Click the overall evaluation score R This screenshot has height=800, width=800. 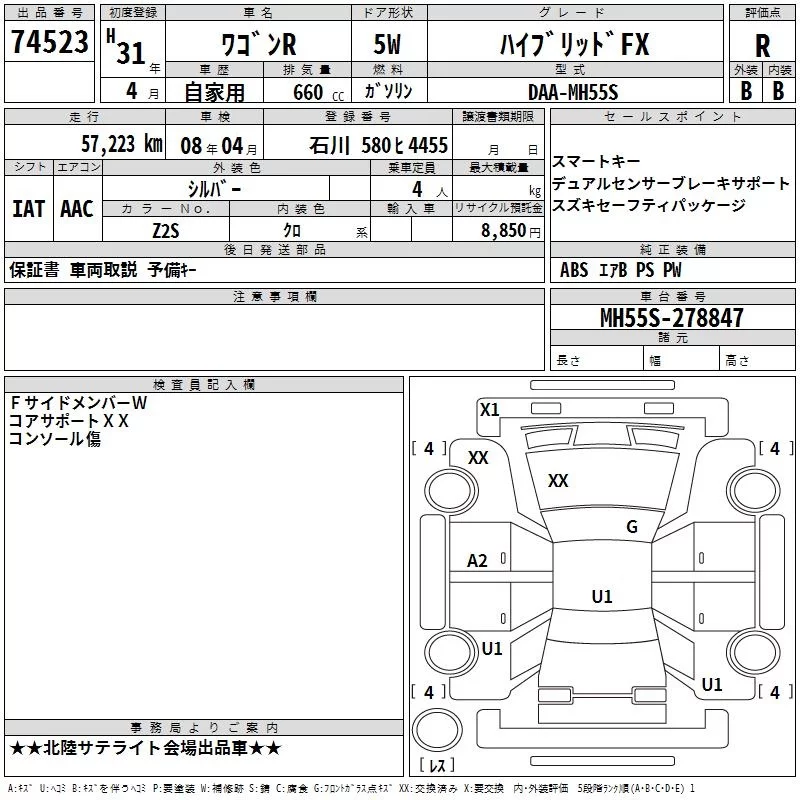point(762,46)
